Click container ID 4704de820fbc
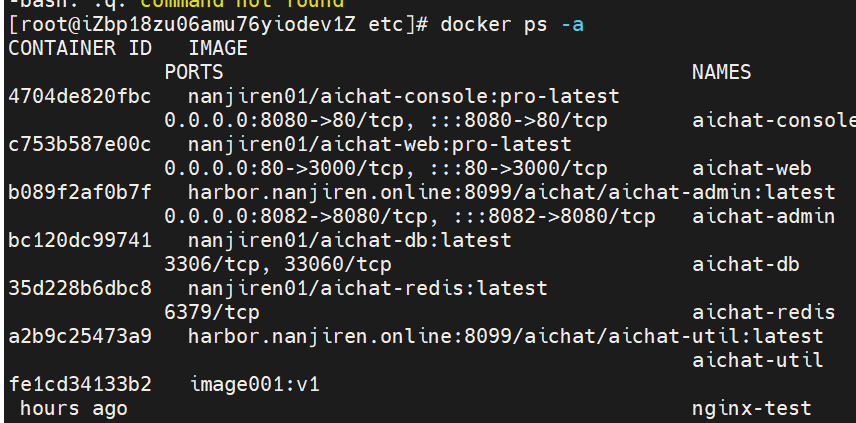 point(80,97)
